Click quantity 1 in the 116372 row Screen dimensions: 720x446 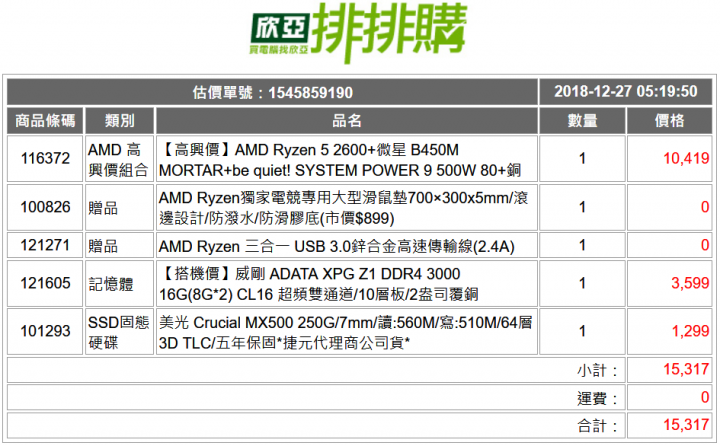582,158
